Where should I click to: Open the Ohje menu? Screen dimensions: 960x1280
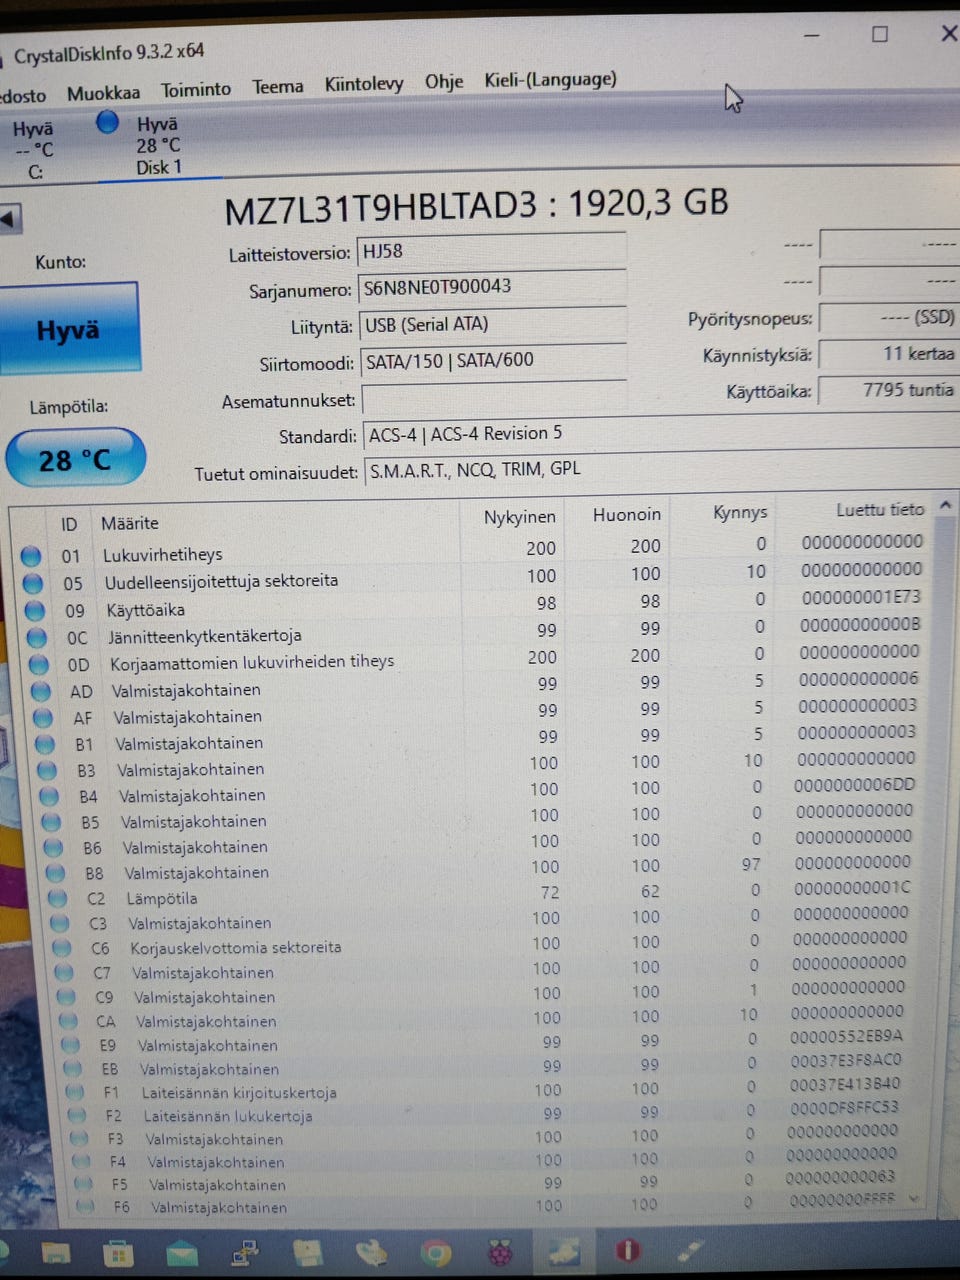coord(443,81)
